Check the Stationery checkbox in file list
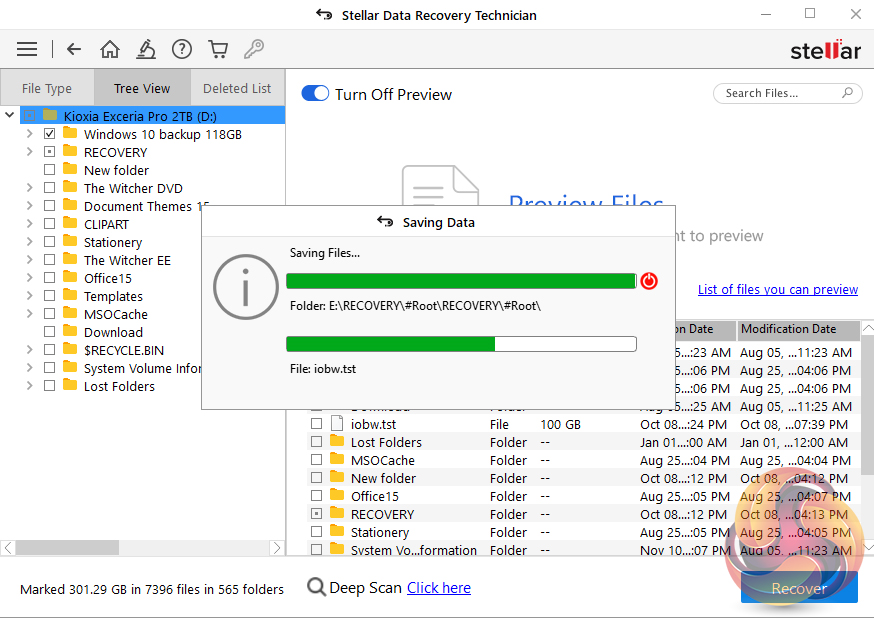This screenshot has width=874, height=621. tap(317, 532)
